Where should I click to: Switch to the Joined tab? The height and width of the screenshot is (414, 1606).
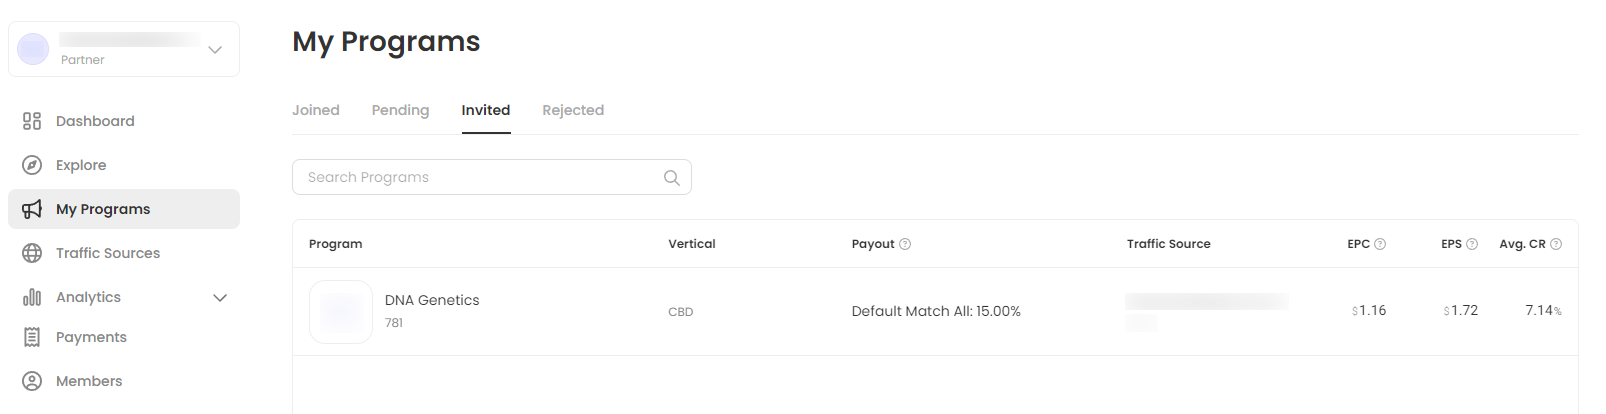pos(316,110)
